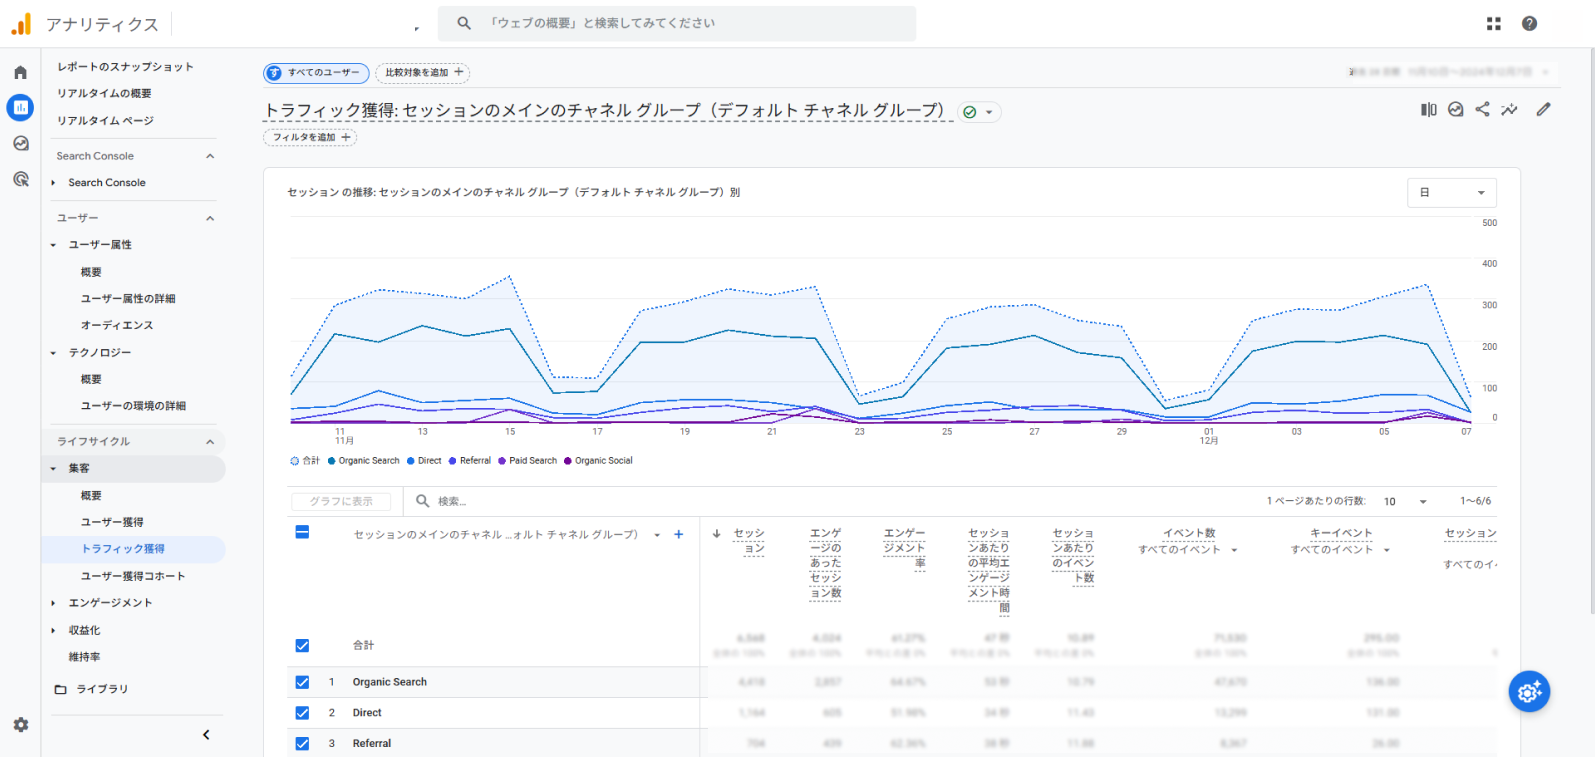Open the apps grid icon
Screen dimensions: 1595x757
tap(1493, 24)
